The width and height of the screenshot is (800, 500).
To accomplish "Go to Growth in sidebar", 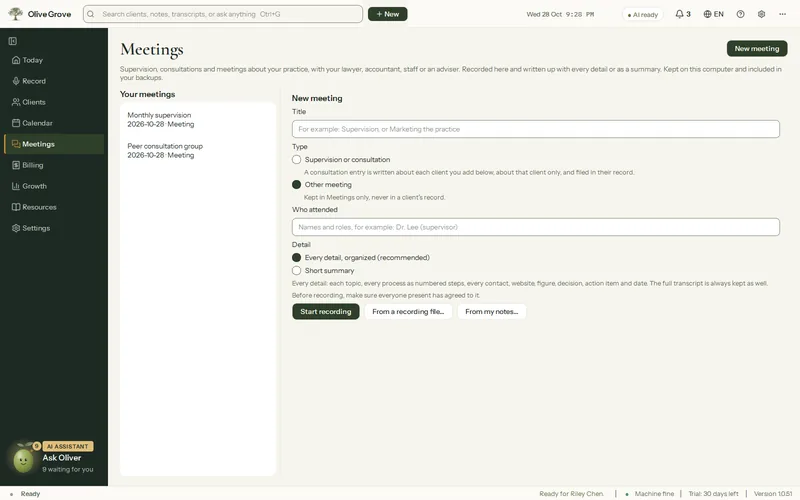I will click(x=54, y=186).
